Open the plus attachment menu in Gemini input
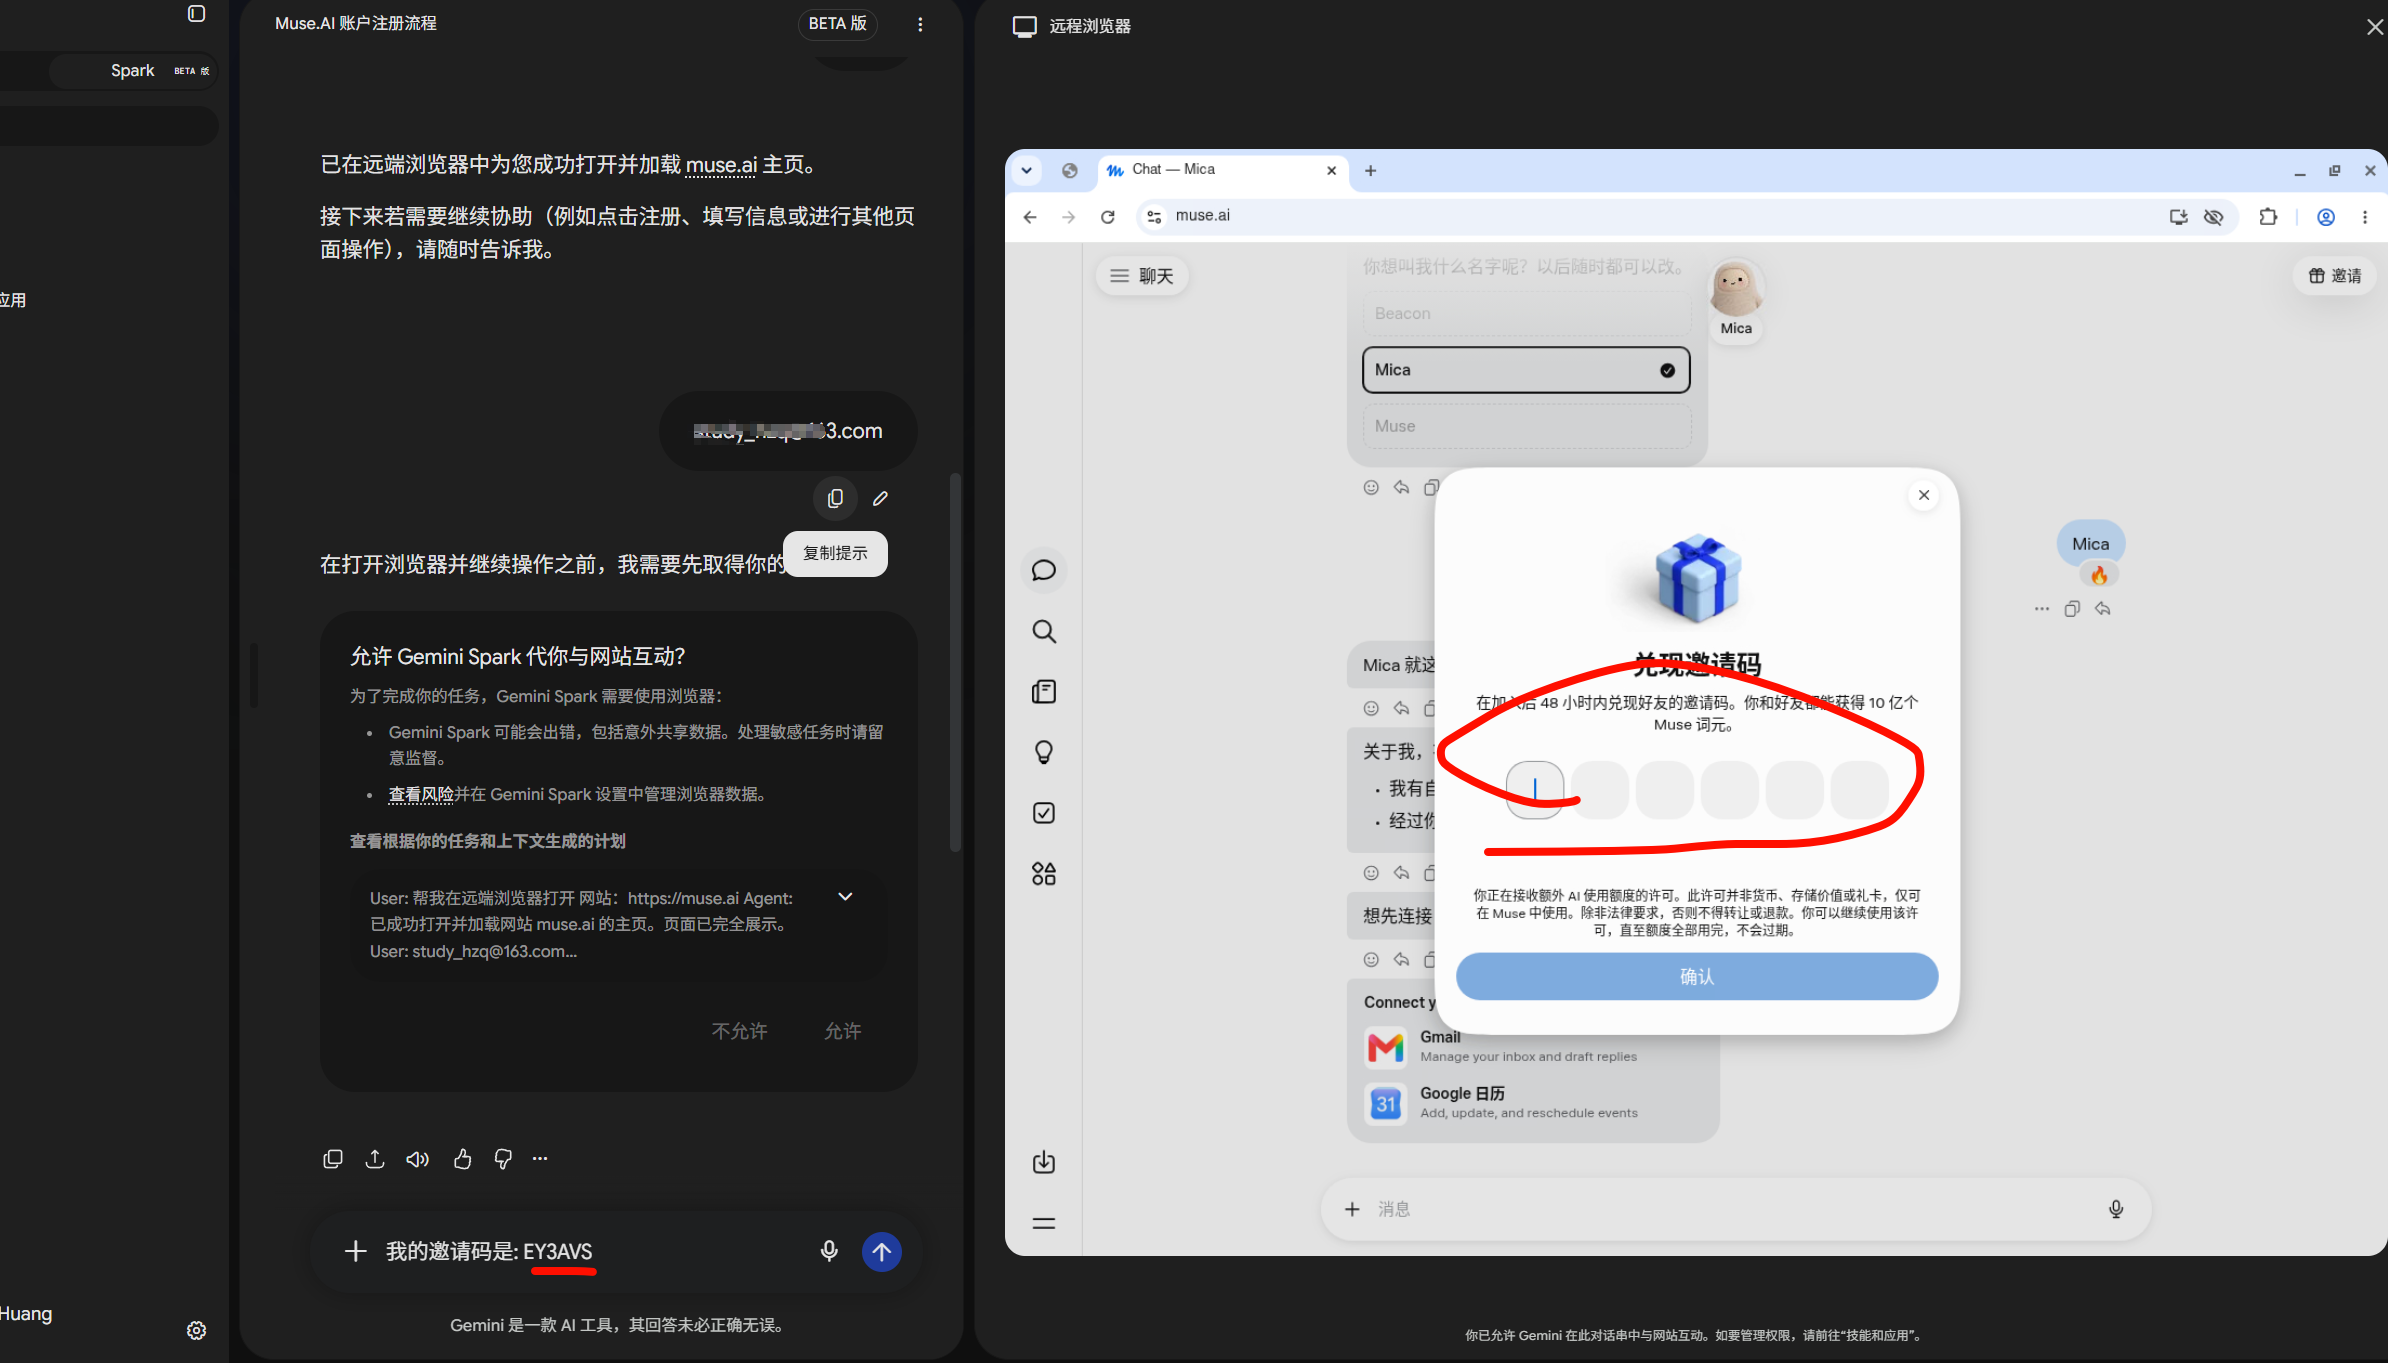The height and width of the screenshot is (1363, 2388). (355, 1251)
